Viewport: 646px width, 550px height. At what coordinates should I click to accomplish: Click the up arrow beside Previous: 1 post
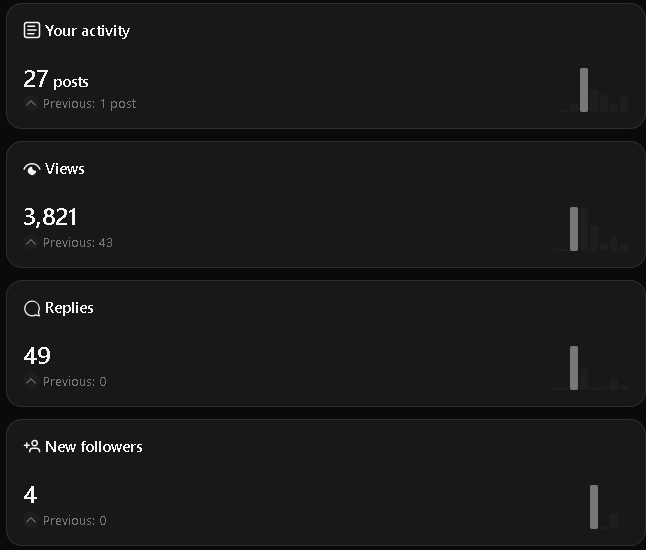pyautogui.click(x=31, y=104)
